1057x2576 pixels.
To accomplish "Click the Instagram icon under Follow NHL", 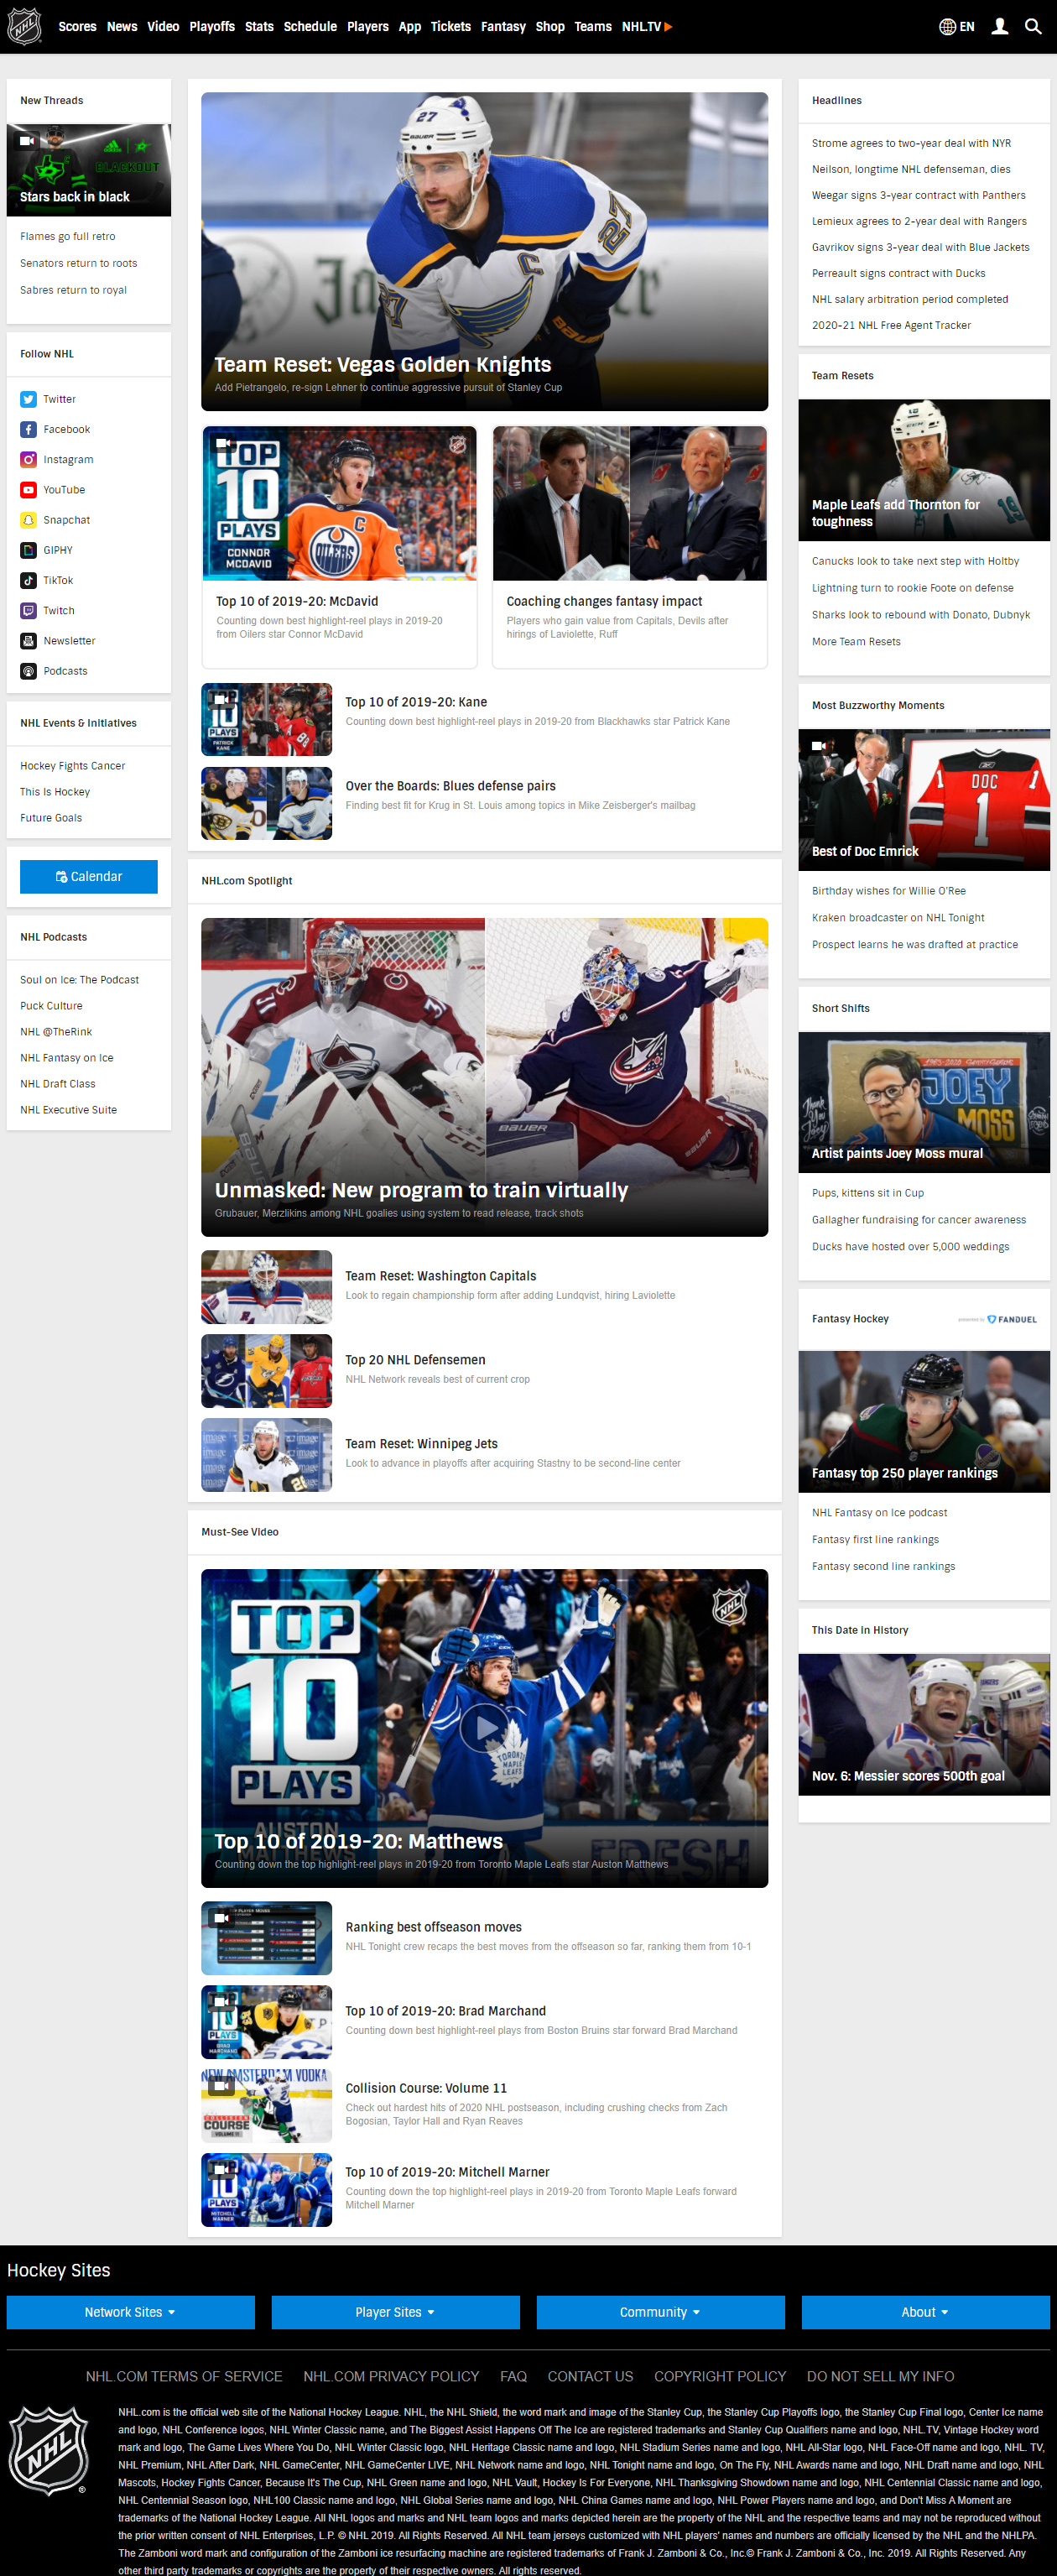I will [28, 459].
